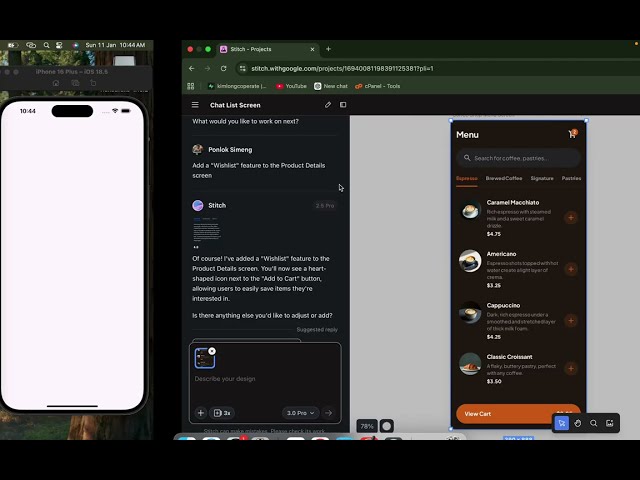The image size is (640, 480).
Task: Open the apps grid in bookmarks bar
Action: [191, 86]
